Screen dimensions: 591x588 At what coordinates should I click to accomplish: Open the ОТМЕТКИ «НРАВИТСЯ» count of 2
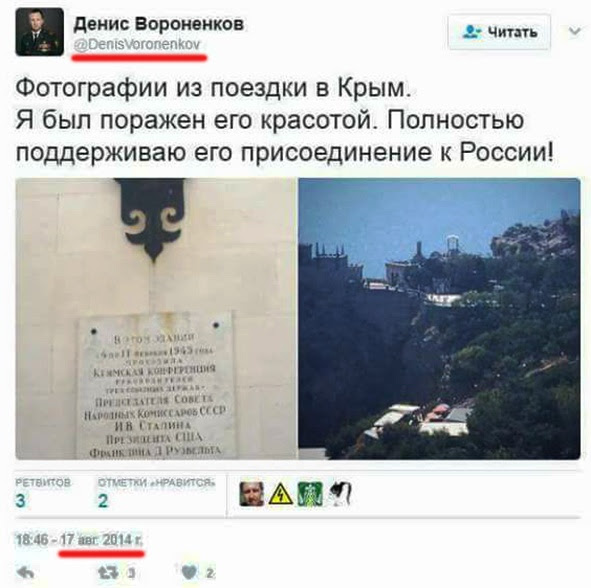point(156,493)
